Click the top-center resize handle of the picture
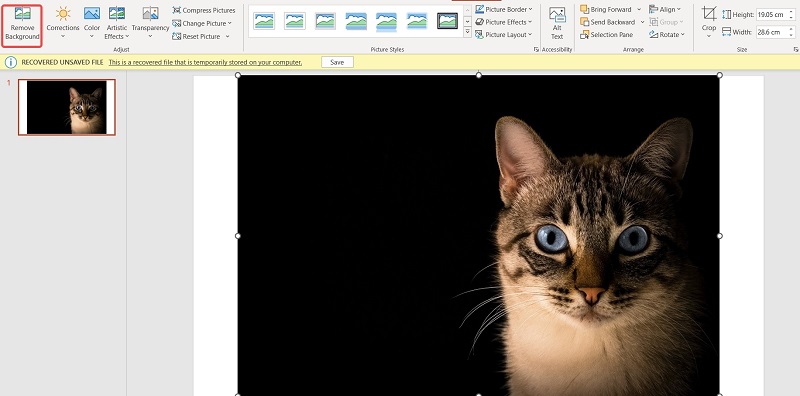The height and width of the screenshot is (396, 800). (x=479, y=75)
